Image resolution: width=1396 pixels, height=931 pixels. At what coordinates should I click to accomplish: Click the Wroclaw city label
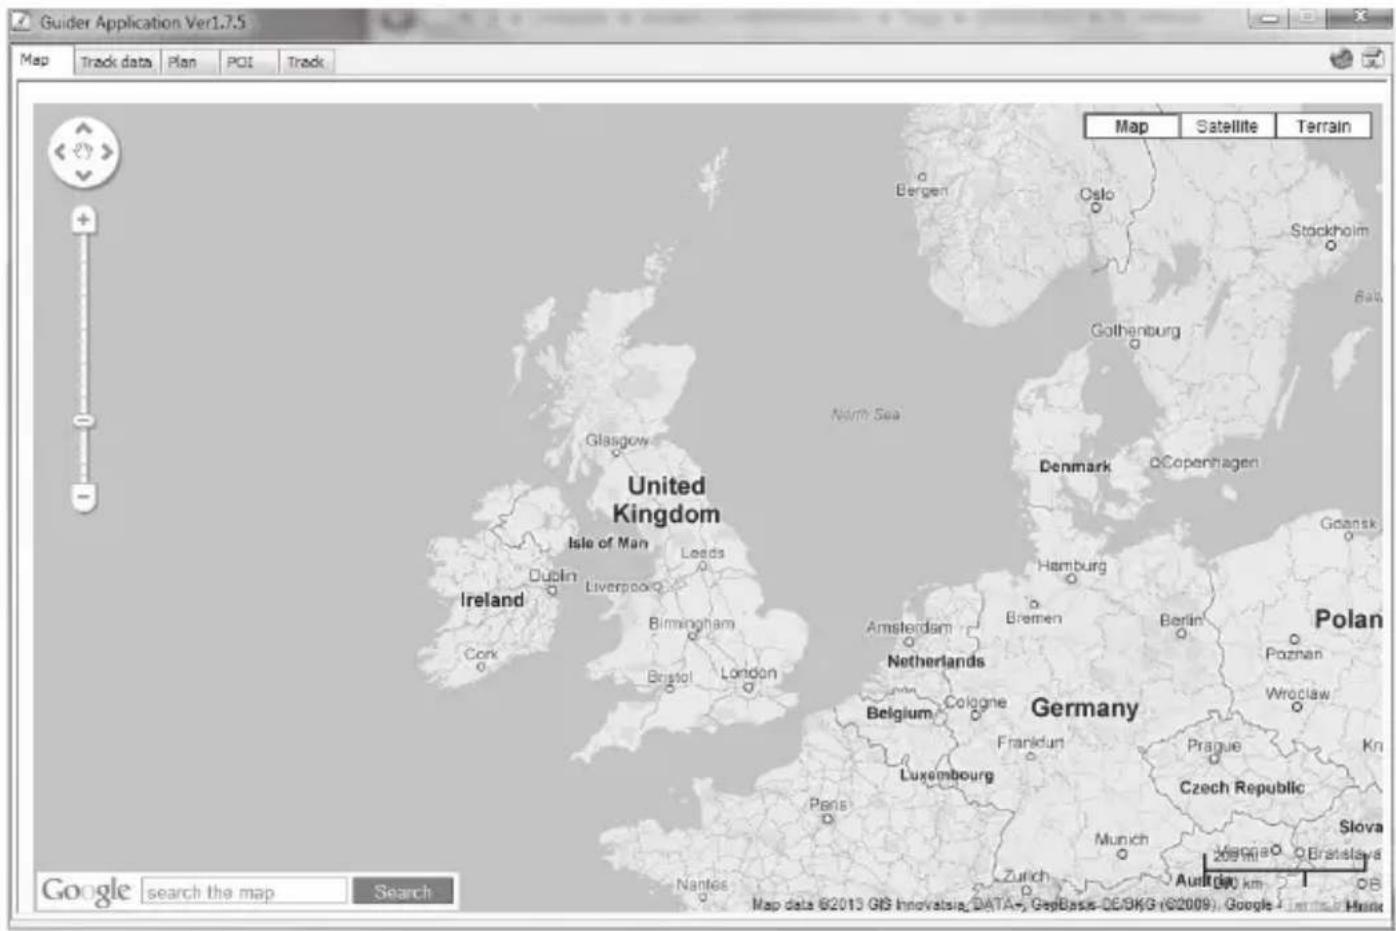pos(1298,693)
